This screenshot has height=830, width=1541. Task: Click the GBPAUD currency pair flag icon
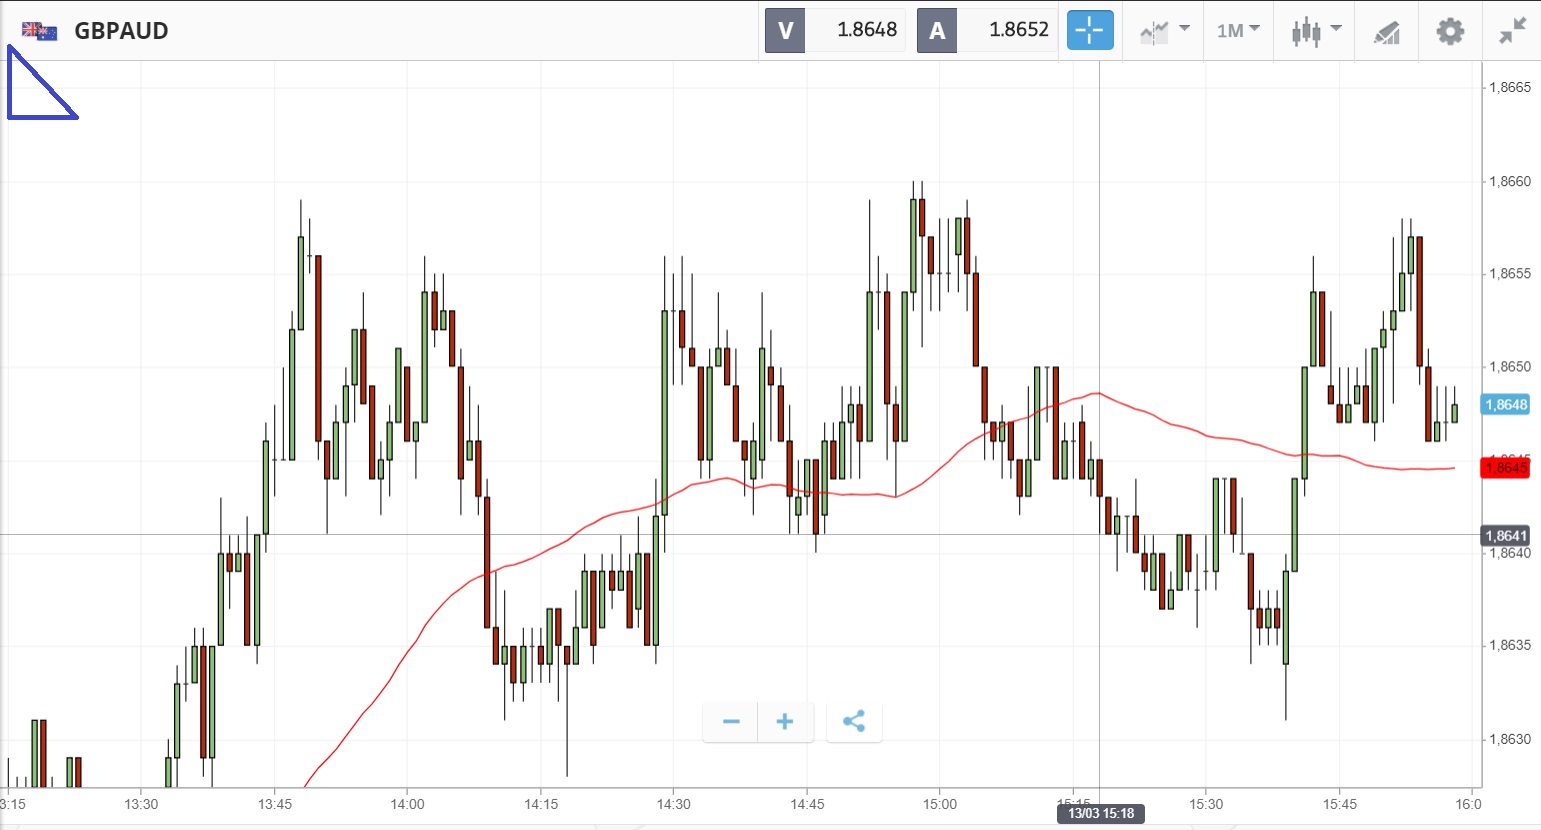(39, 31)
